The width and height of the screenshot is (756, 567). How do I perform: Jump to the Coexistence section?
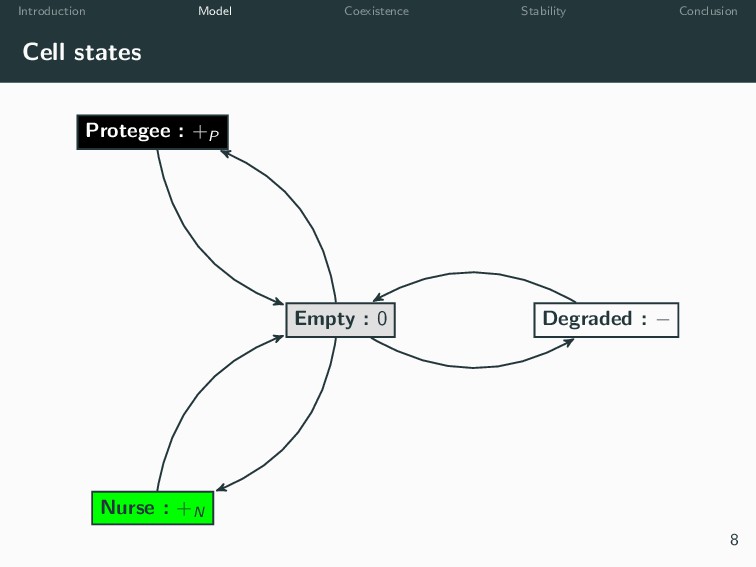pos(377,11)
